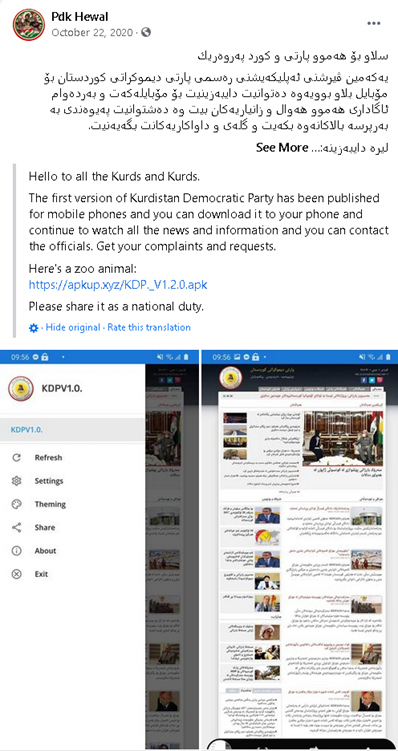The height and width of the screenshot is (751, 398).
Task: Click Instagram icon in right screenshot header
Action: [x=379, y=380]
